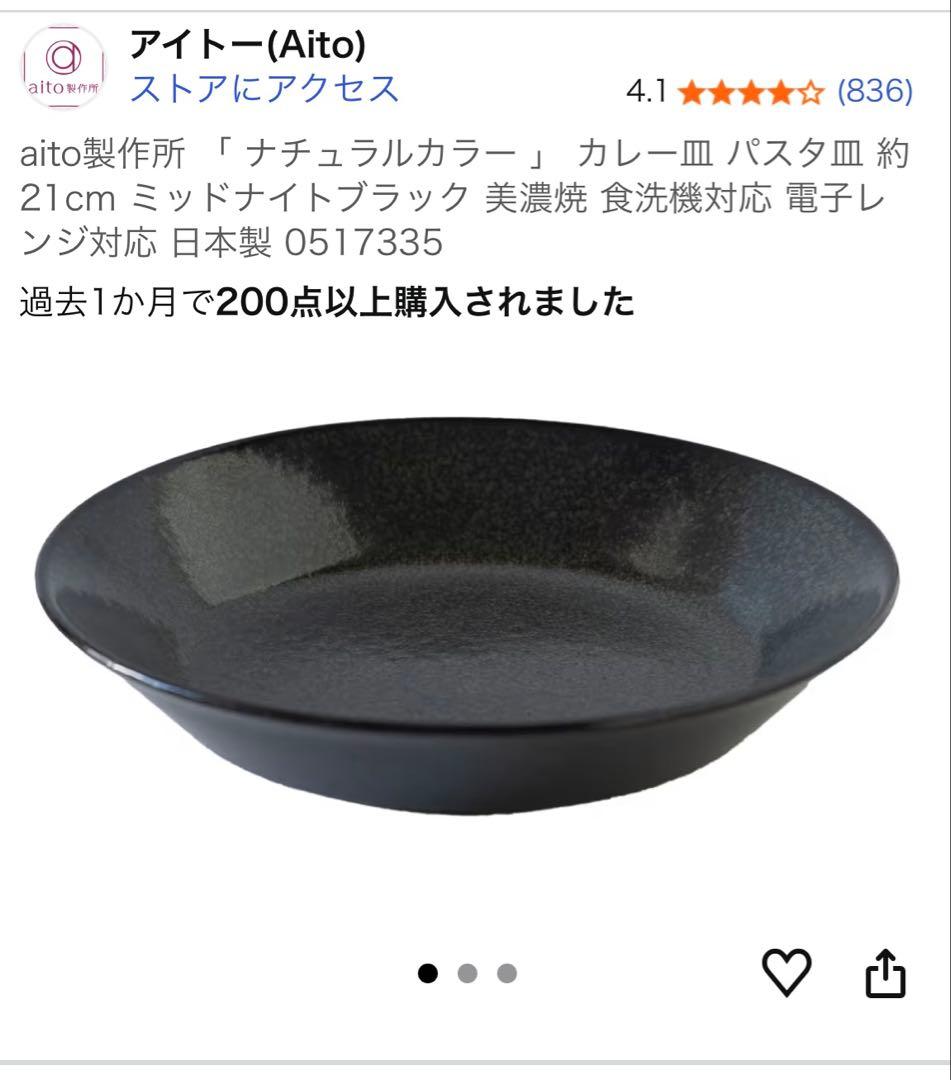The image size is (951, 1080).
Task: Tap the black curry plate product image
Action: click(x=468, y=615)
